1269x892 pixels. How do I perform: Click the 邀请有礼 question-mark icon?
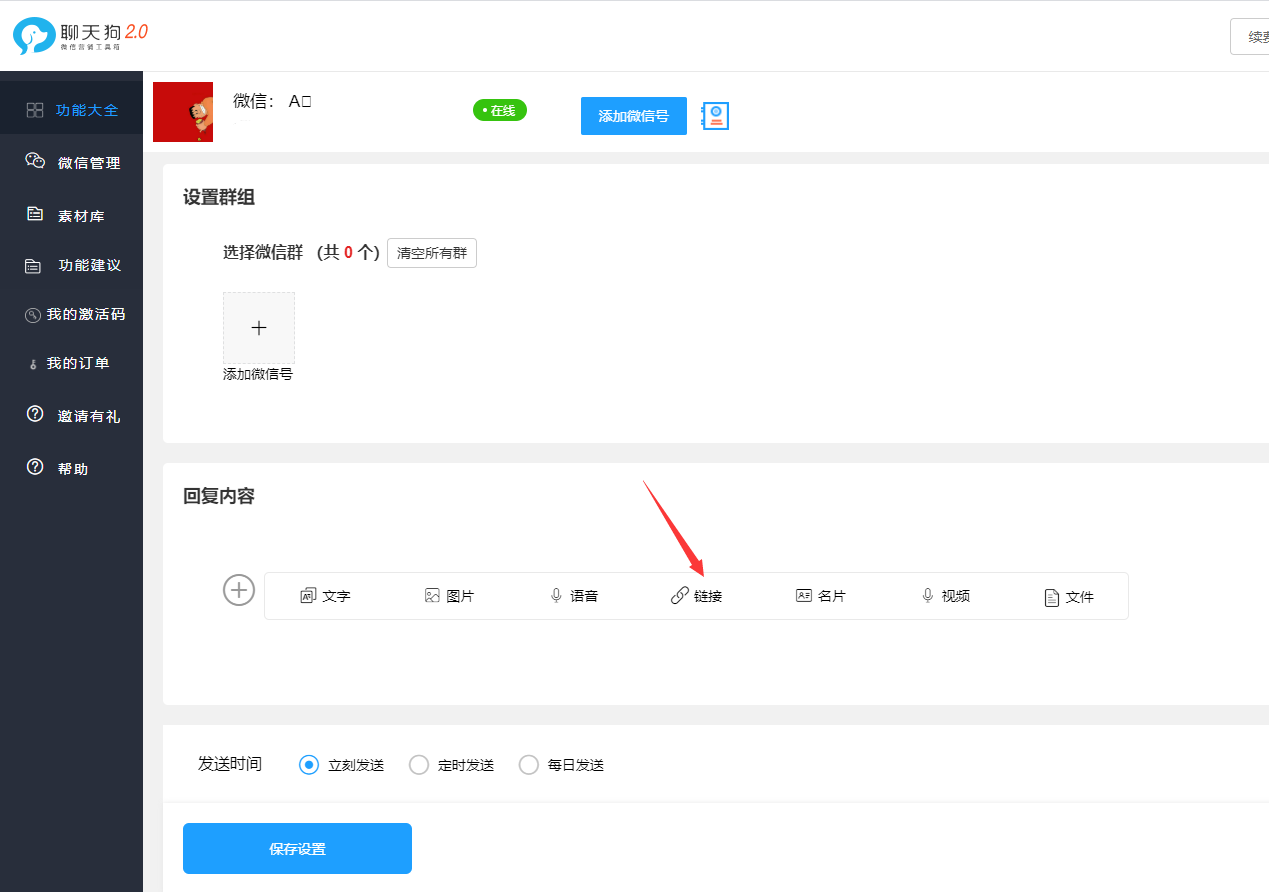[35, 414]
